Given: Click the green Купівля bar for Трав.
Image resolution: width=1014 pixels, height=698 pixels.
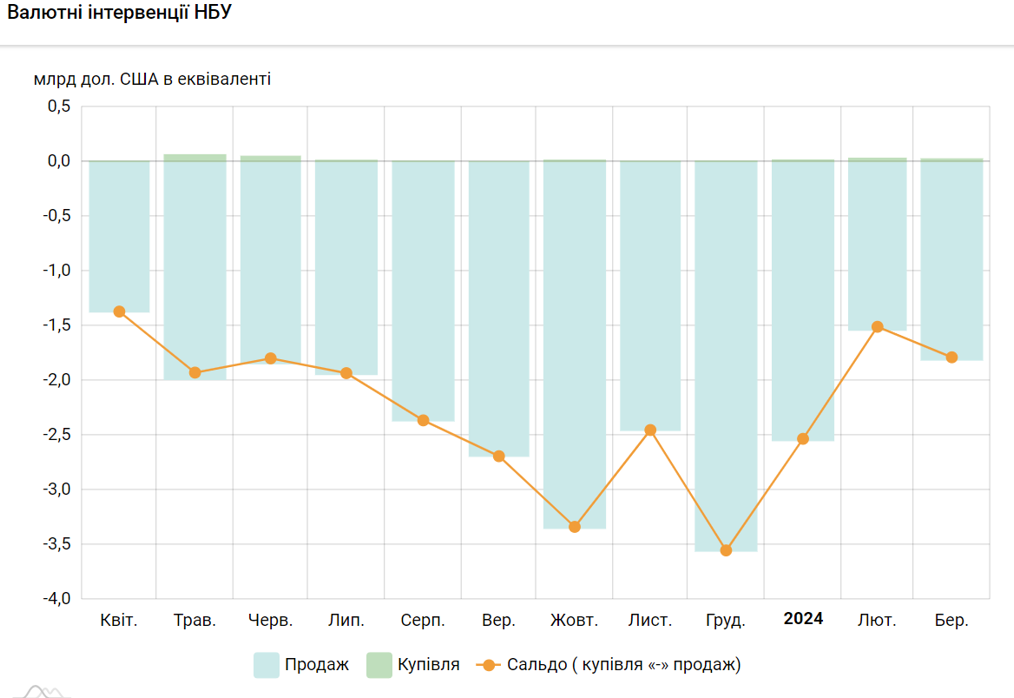Looking at the screenshot, I should click(195, 157).
